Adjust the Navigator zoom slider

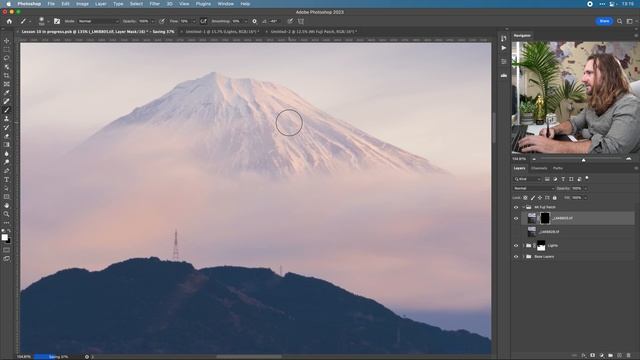[583, 159]
